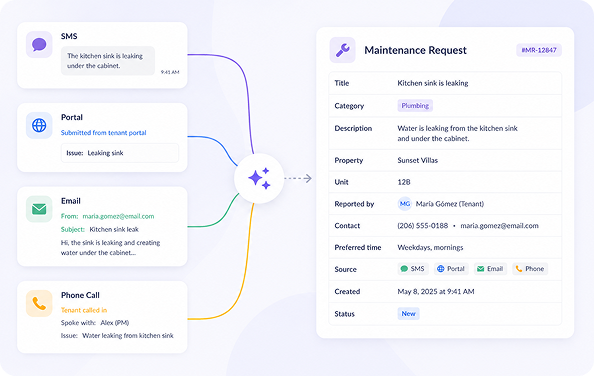Click the Issue: Leaking sink field
This screenshot has width=594, height=376.
(x=120, y=153)
